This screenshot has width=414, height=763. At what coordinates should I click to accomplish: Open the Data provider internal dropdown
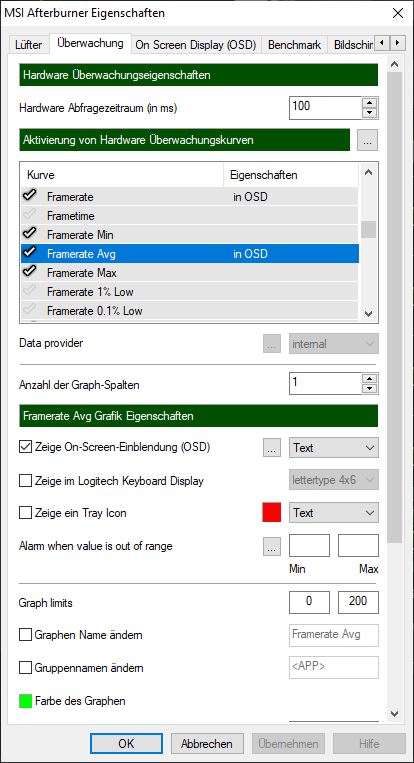(334, 344)
